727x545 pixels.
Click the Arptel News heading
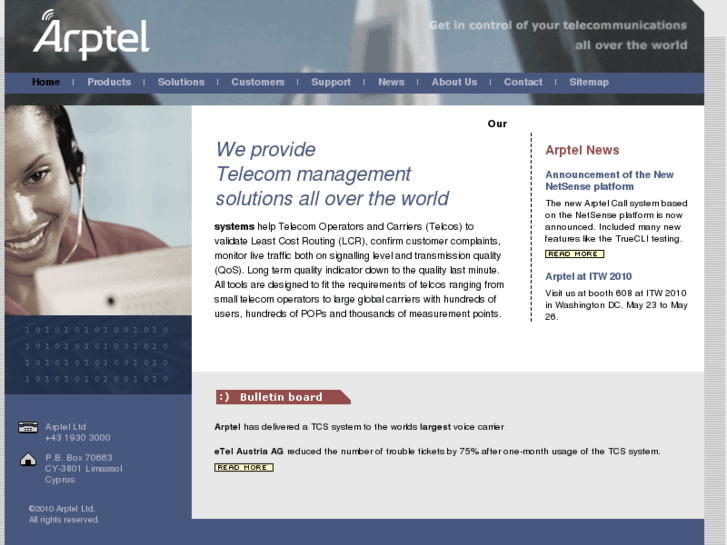582,150
